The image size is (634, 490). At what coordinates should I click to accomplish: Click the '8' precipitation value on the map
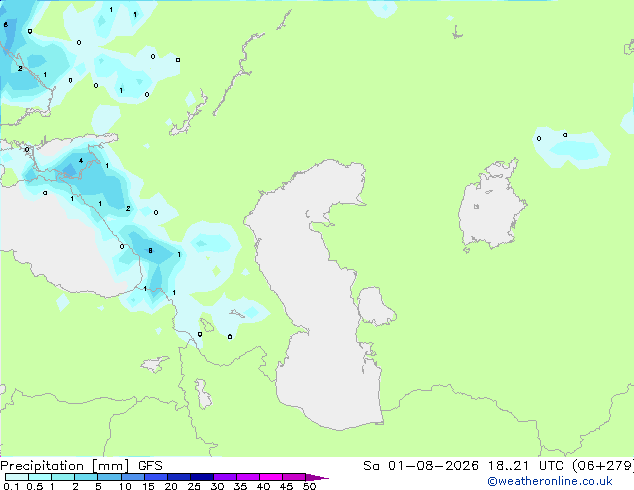[x=150, y=251]
